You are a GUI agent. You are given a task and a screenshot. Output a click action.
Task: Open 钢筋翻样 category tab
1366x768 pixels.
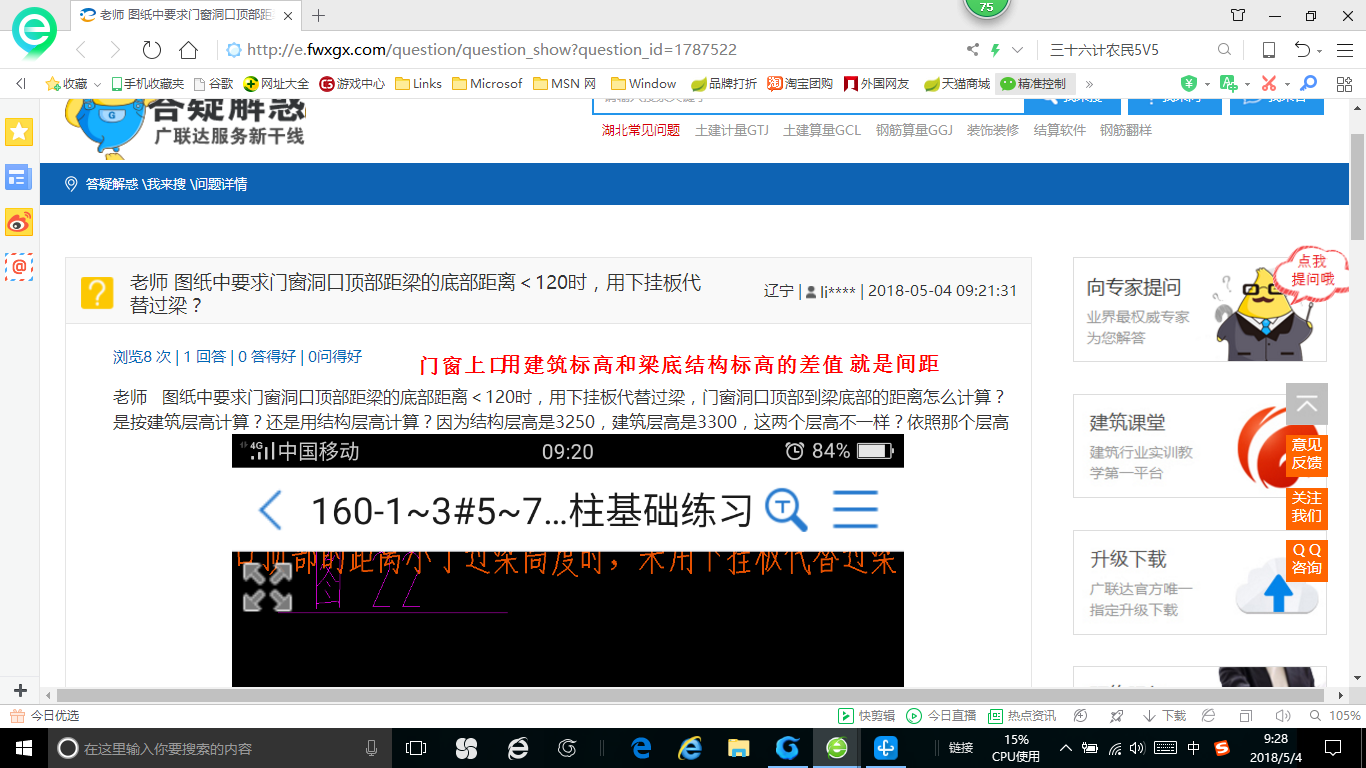click(1126, 130)
